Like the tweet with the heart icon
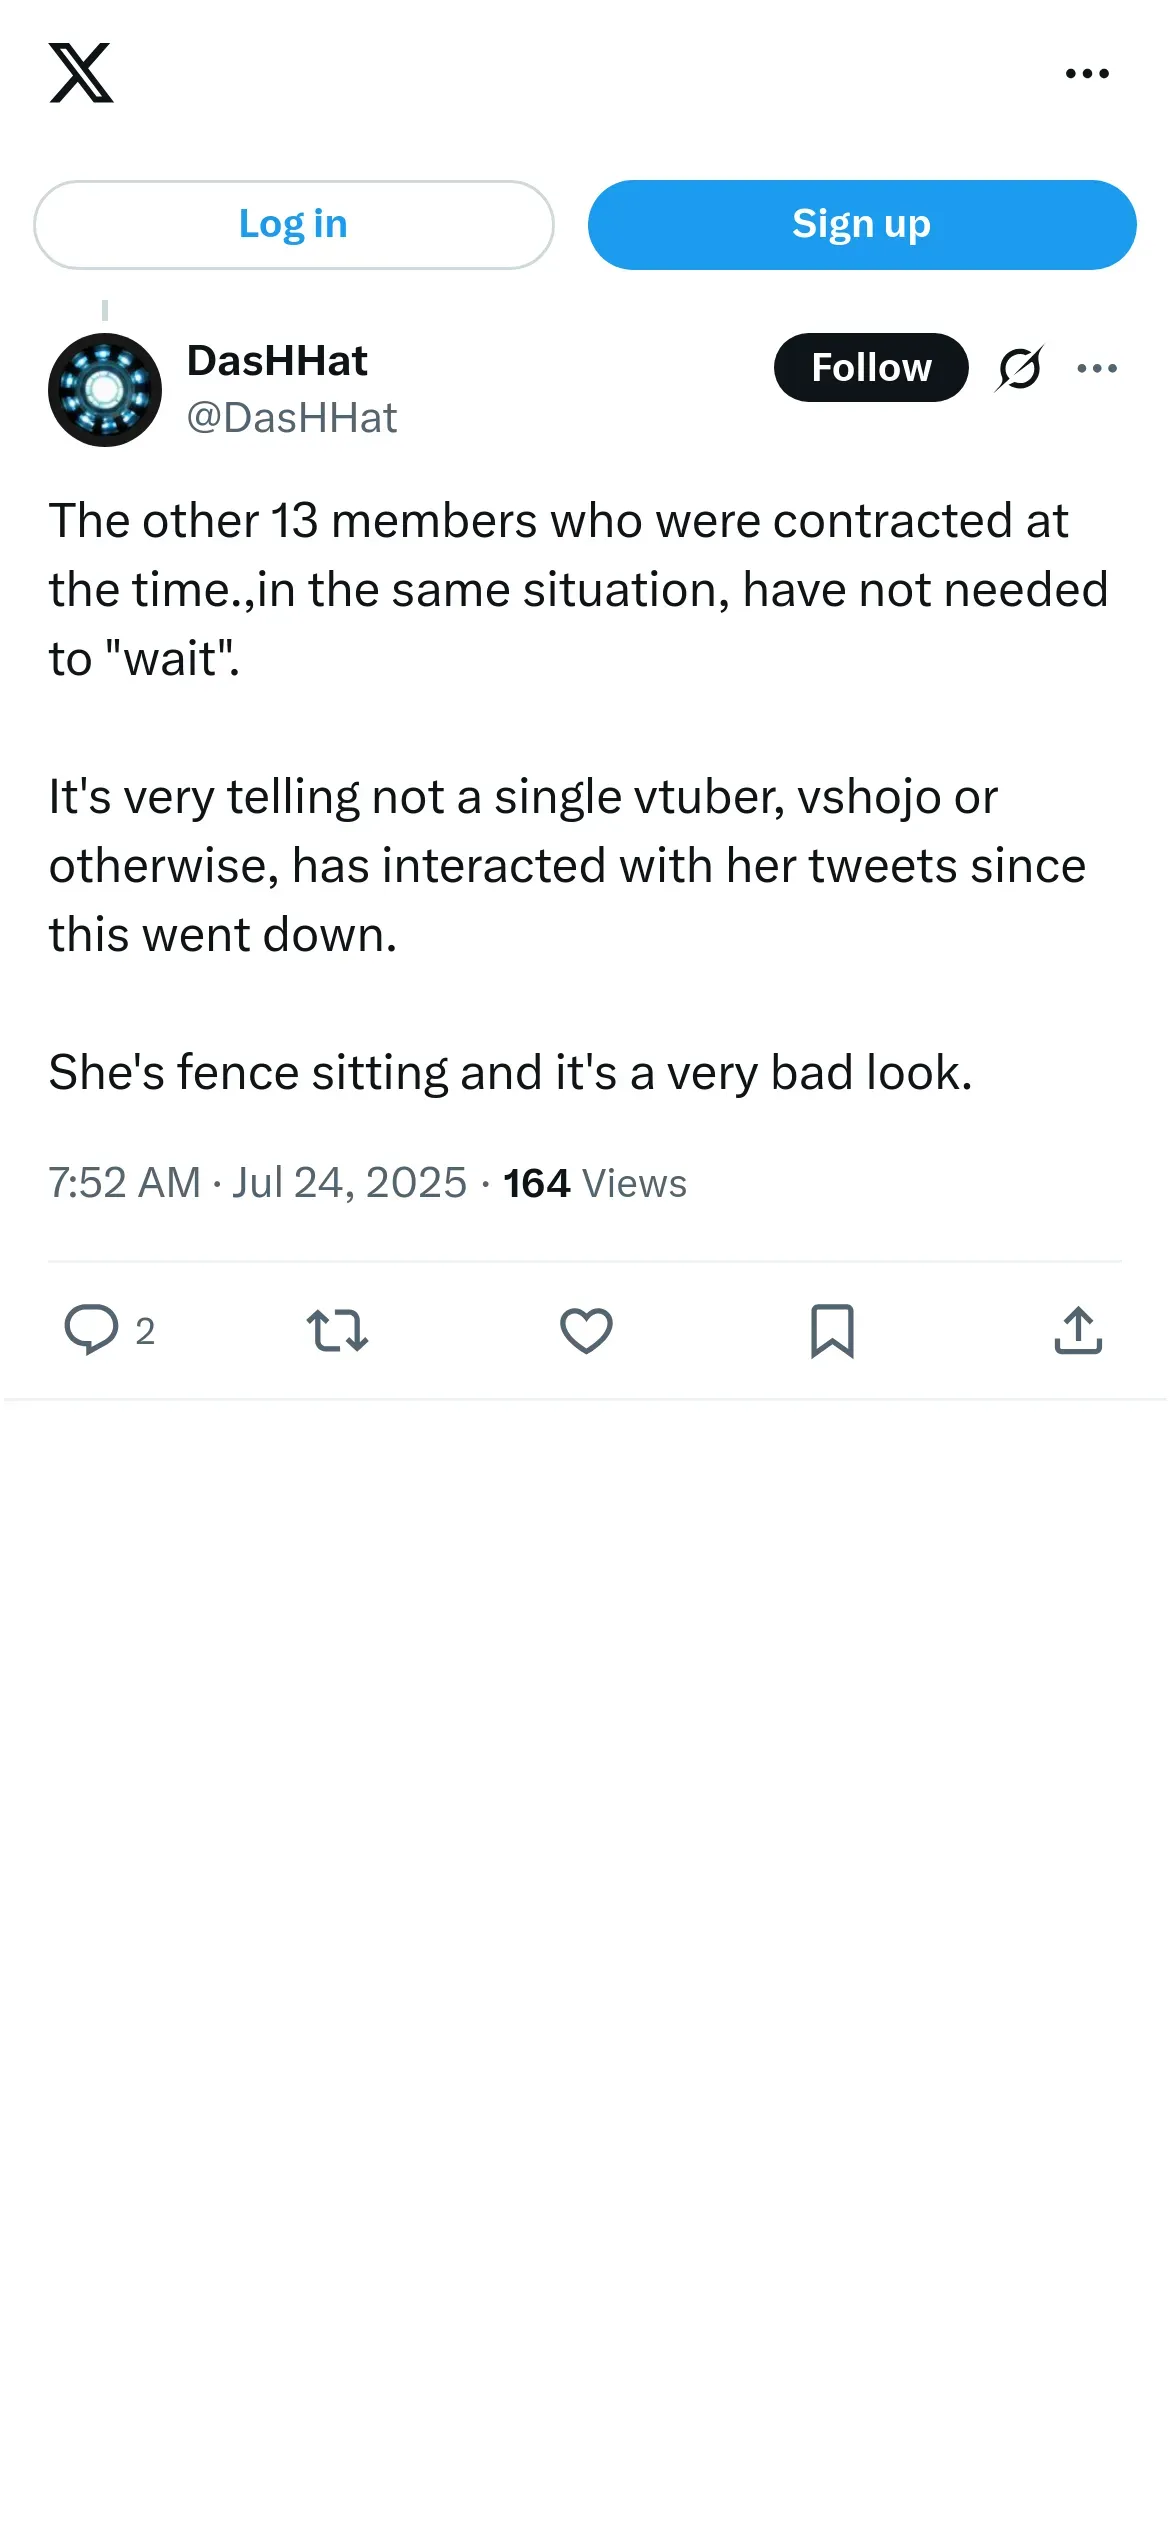 tap(586, 1331)
